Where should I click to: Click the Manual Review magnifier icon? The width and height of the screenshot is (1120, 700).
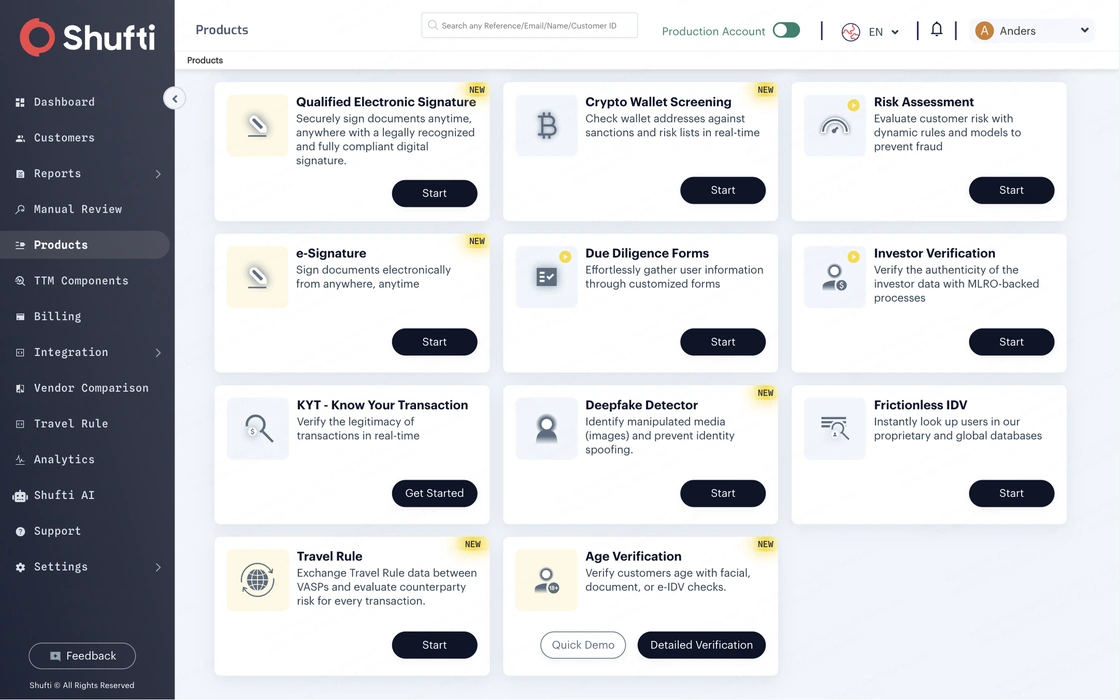pyautogui.click(x=20, y=209)
